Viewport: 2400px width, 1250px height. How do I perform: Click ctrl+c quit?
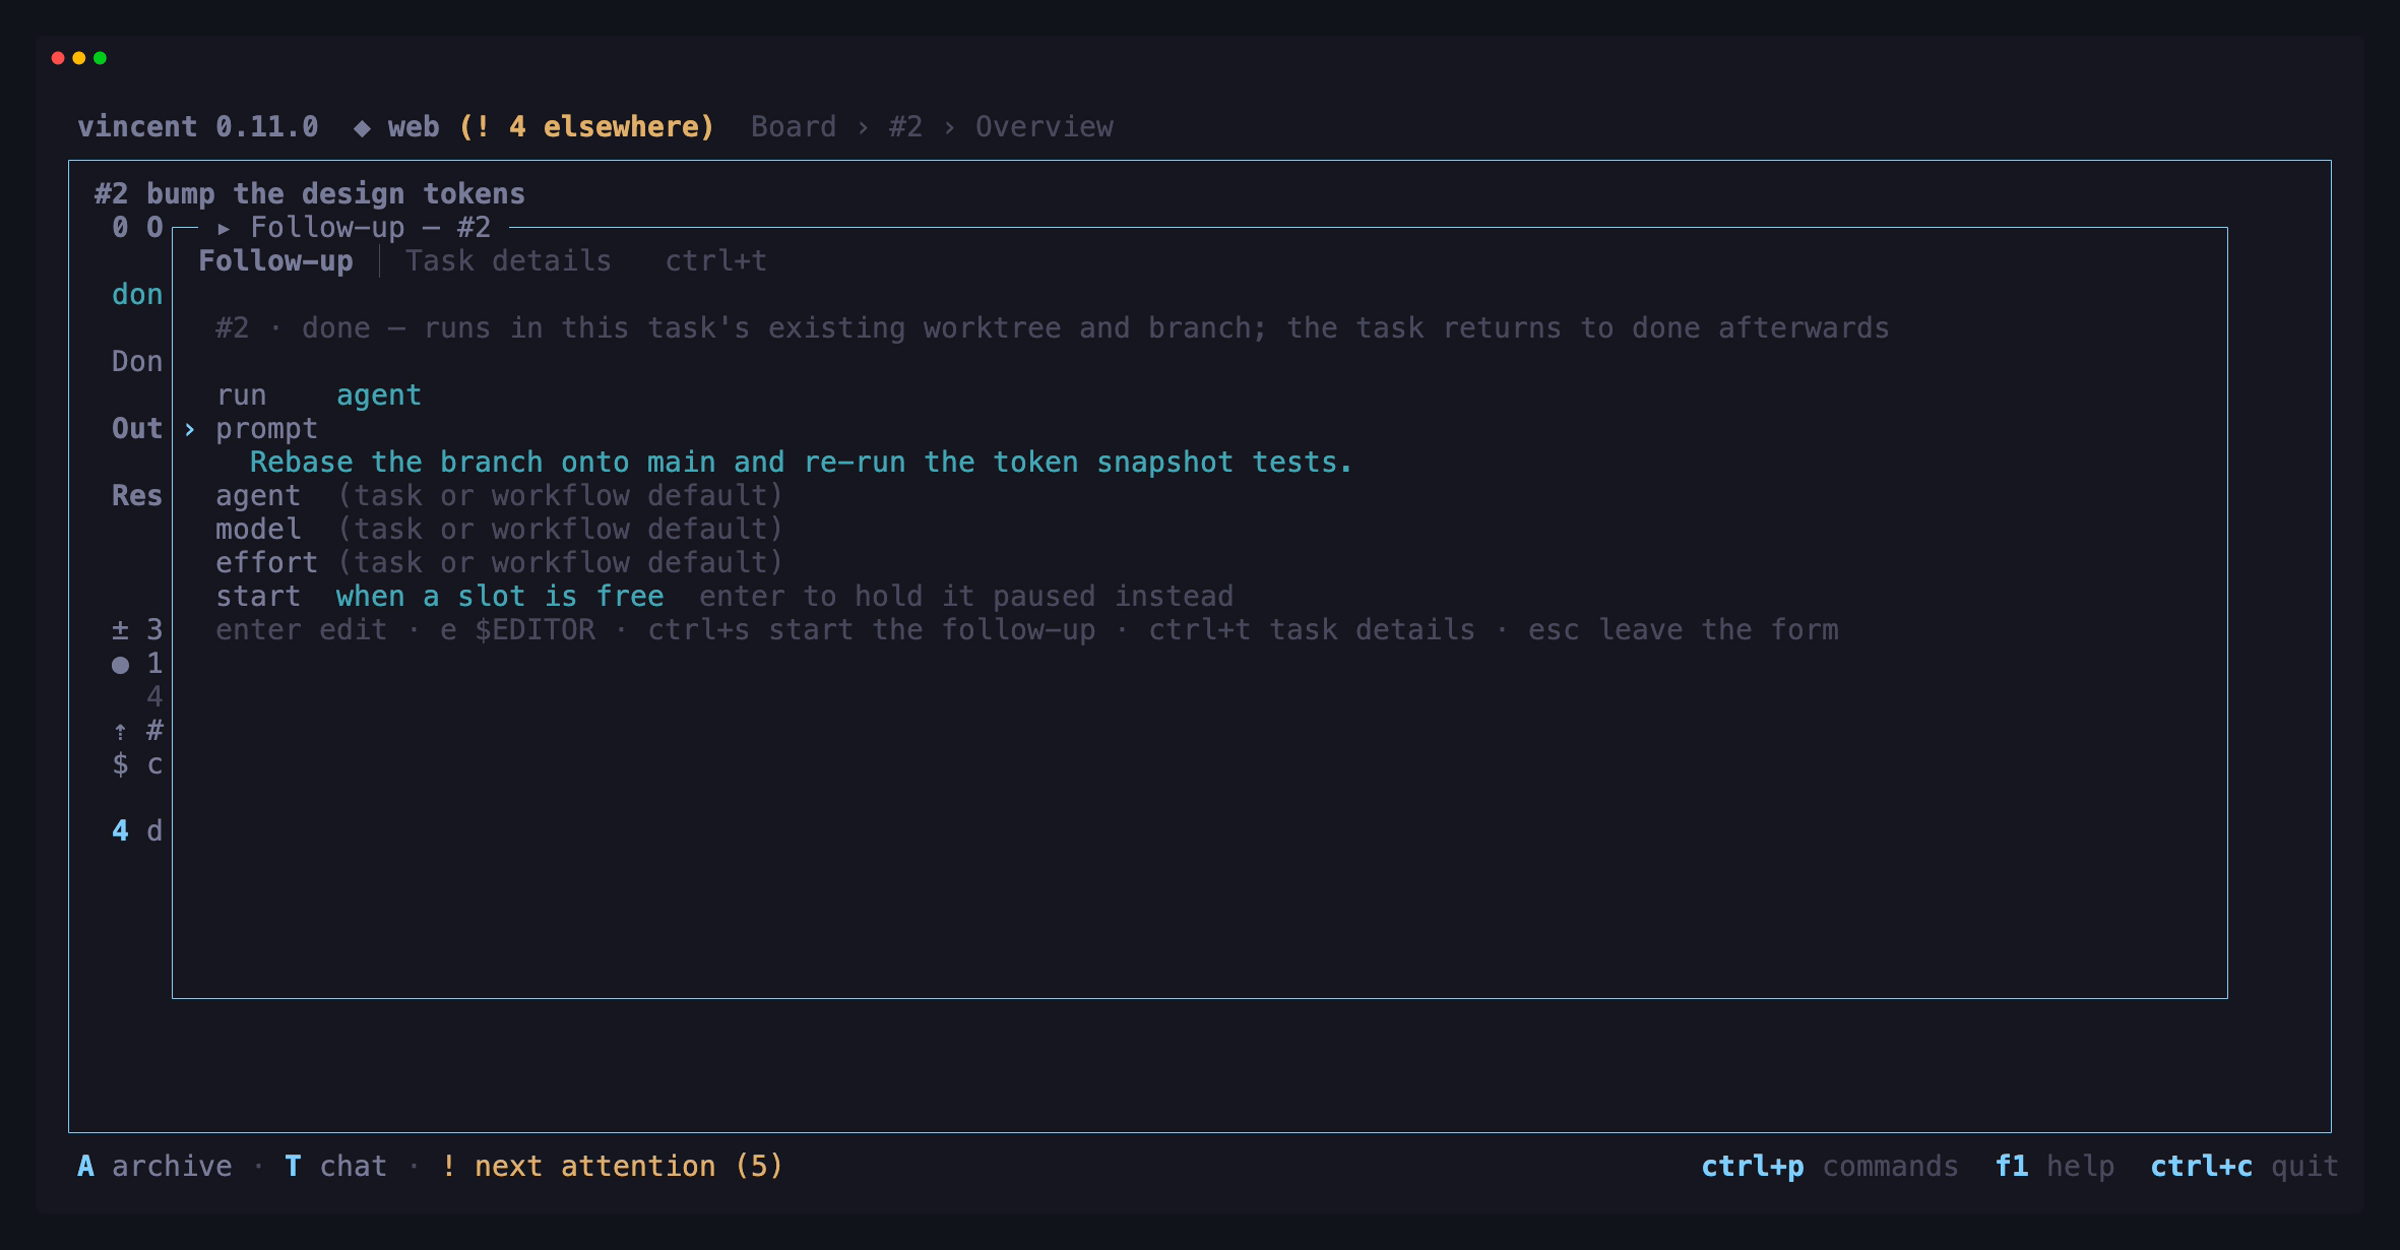click(x=2244, y=1166)
